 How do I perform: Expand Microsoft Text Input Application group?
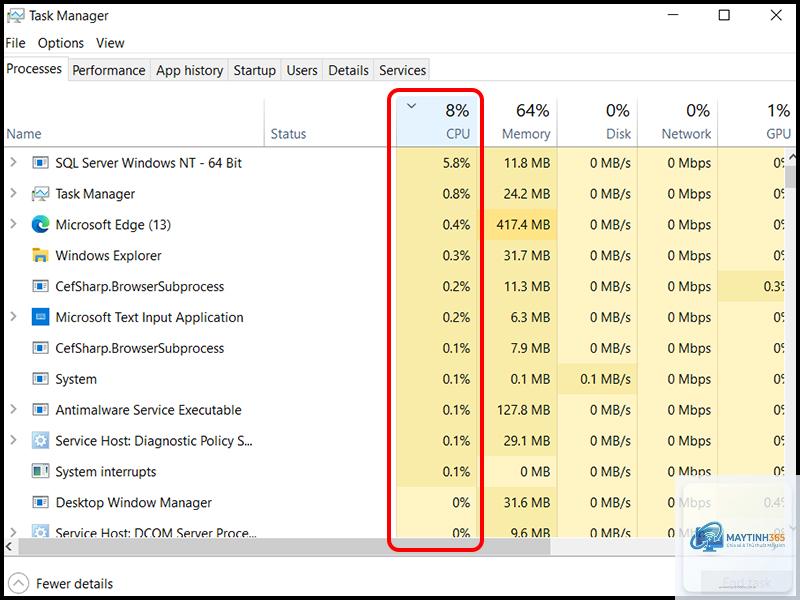[x=14, y=316]
